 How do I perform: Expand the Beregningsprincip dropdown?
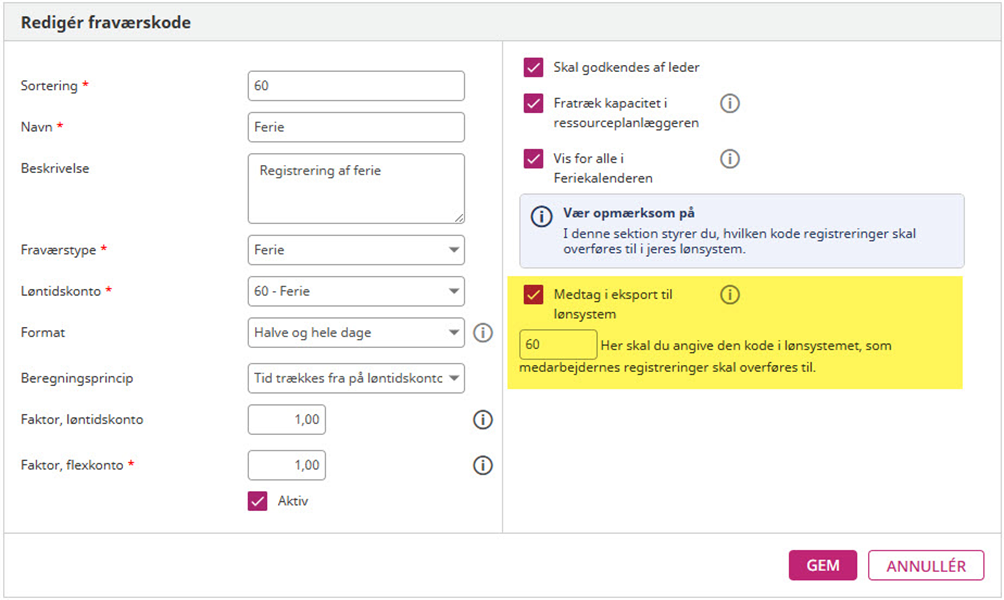coord(355,378)
